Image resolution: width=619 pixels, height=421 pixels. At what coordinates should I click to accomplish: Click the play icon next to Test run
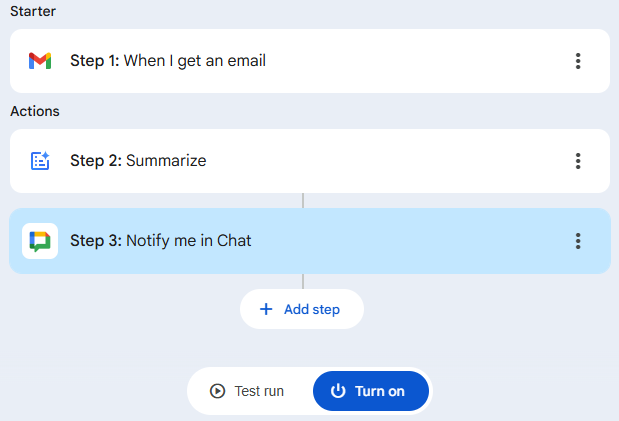[x=217, y=391]
